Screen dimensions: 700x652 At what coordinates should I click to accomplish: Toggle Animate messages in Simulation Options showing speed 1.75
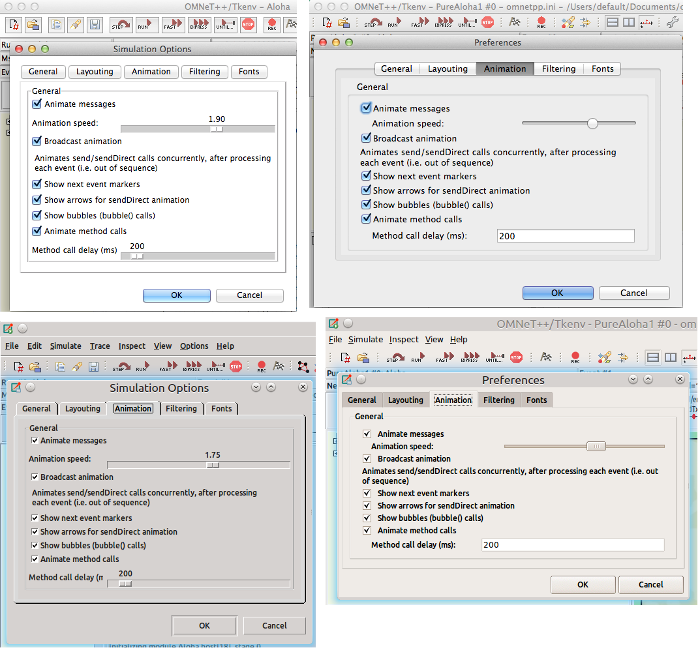pyautogui.click(x=34, y=440)
